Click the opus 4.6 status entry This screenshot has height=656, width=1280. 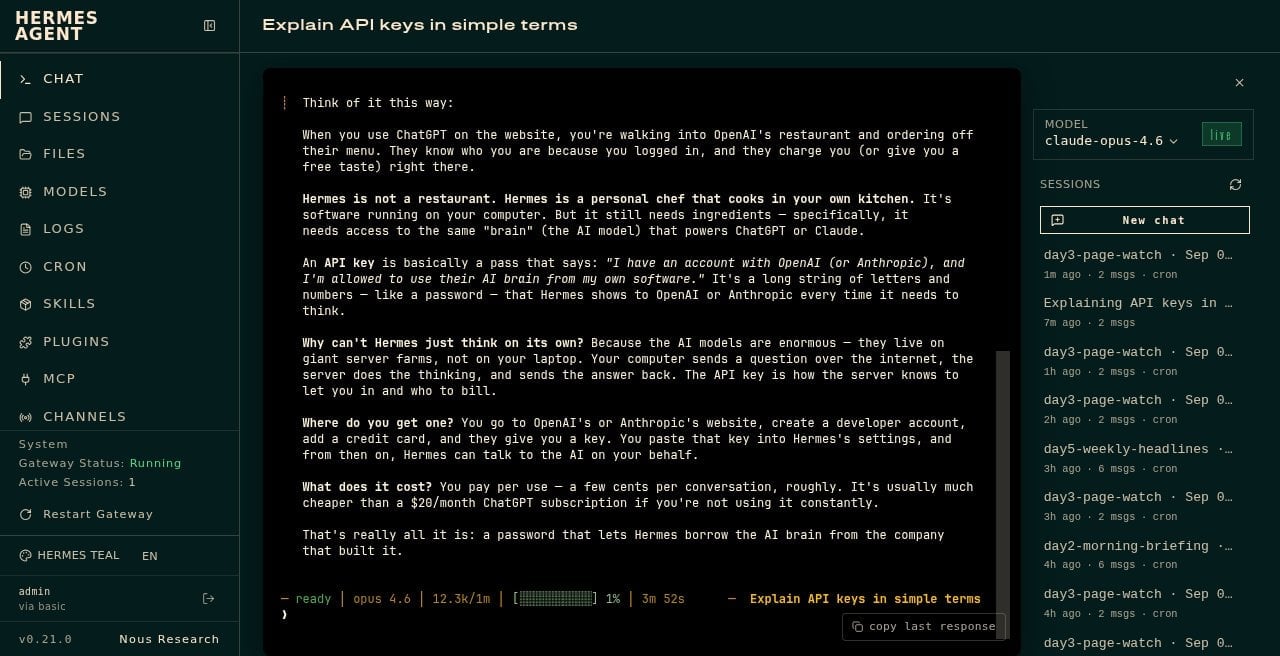382,599
